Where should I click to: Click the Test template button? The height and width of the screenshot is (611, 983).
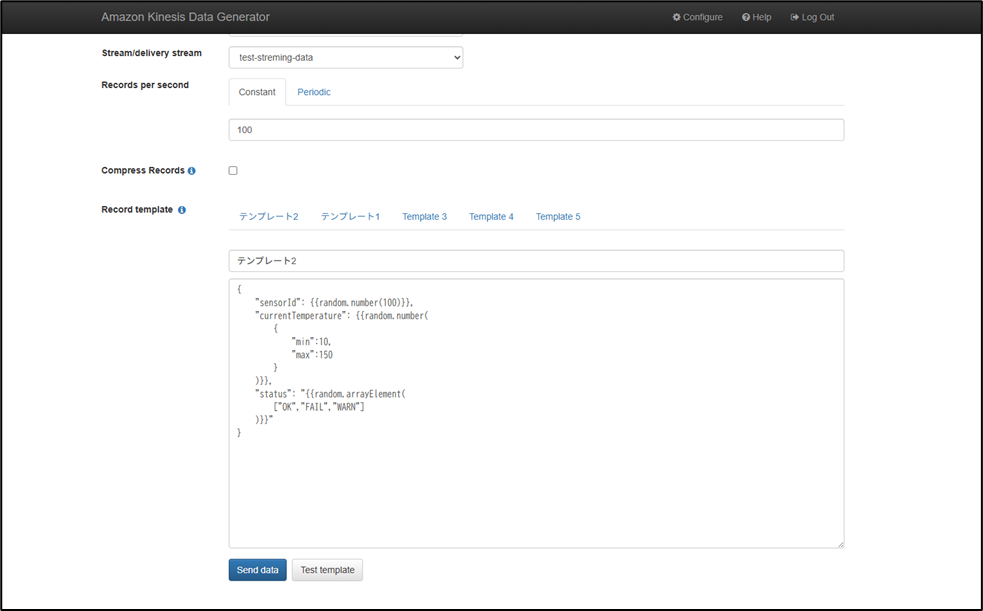point(327,570)
